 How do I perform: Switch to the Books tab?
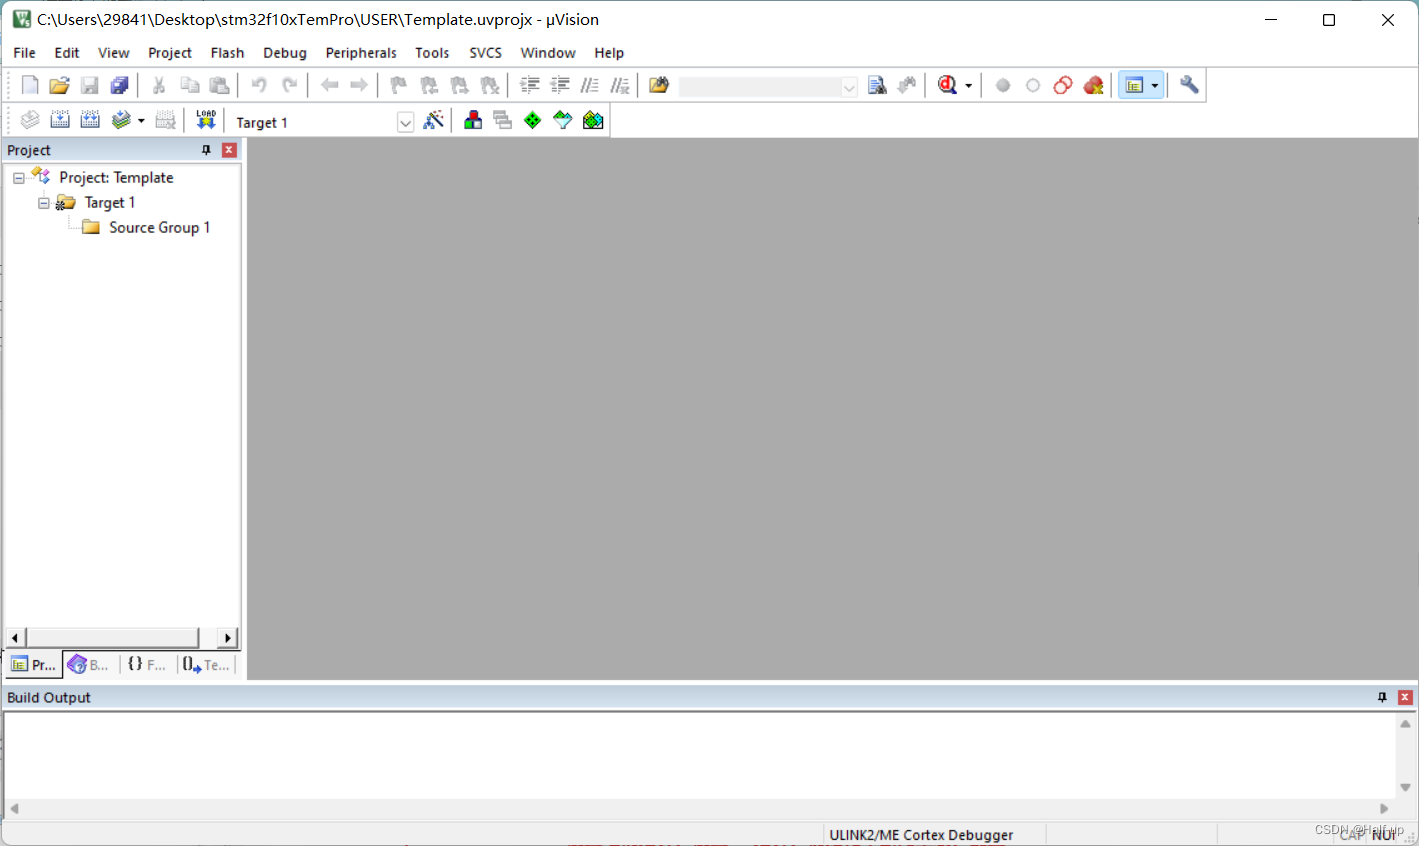click(x=89, y=664)
